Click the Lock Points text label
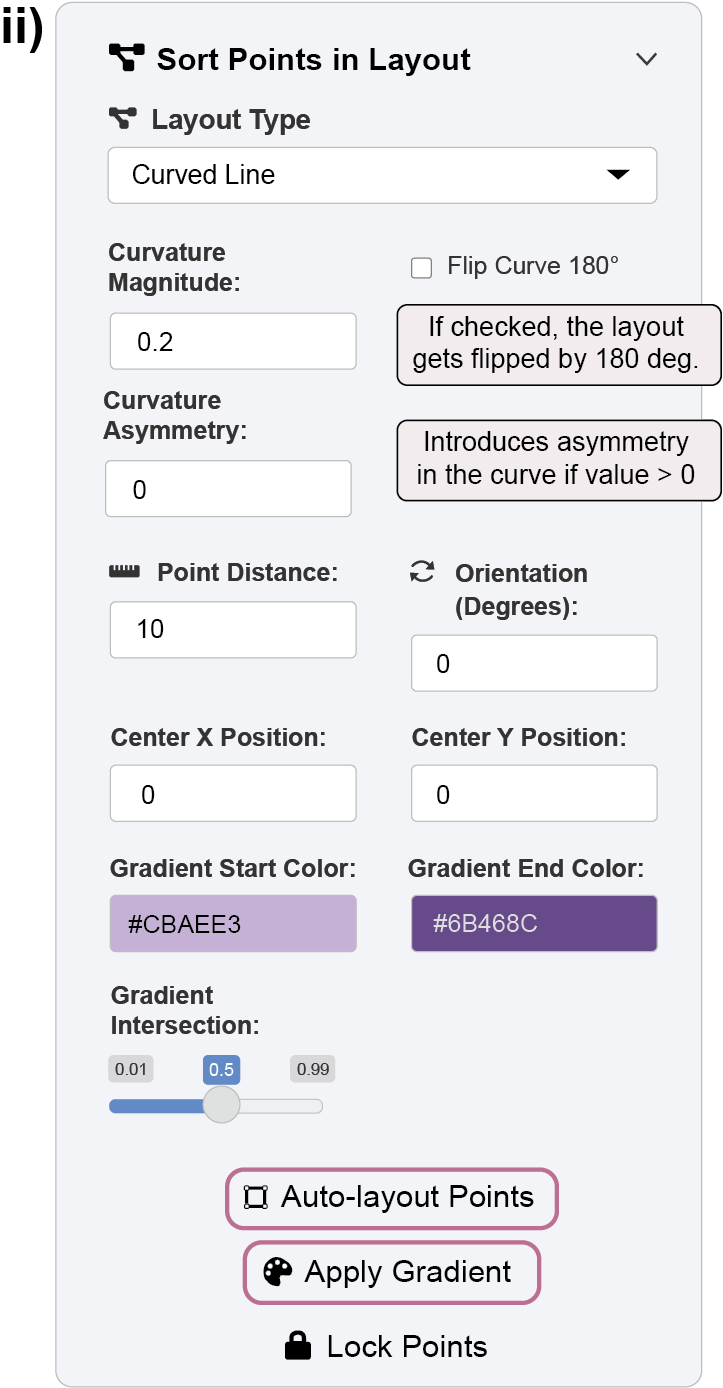This screenshot has height=1388, width=723. point(407,1346)
